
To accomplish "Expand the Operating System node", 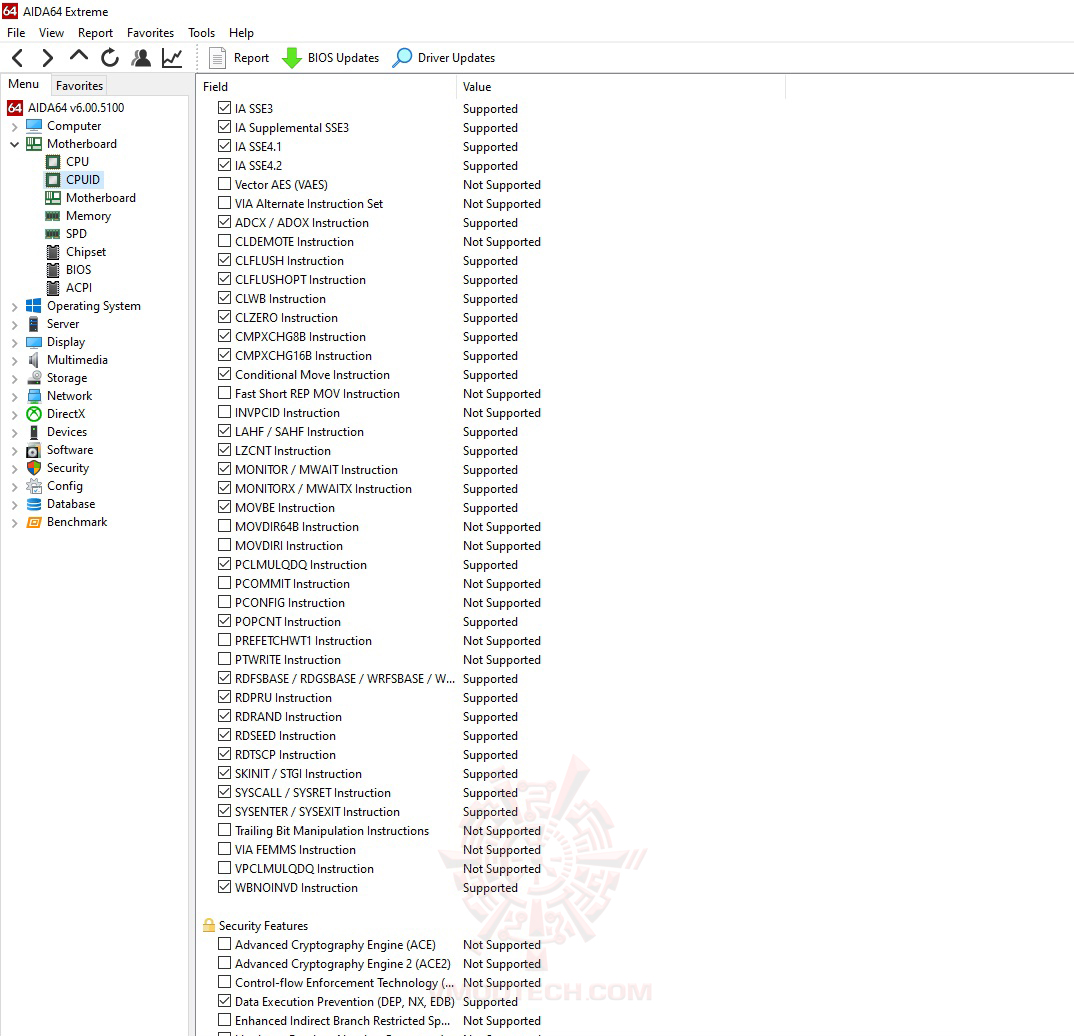I will pyautogui.click(x=14, y=307).
